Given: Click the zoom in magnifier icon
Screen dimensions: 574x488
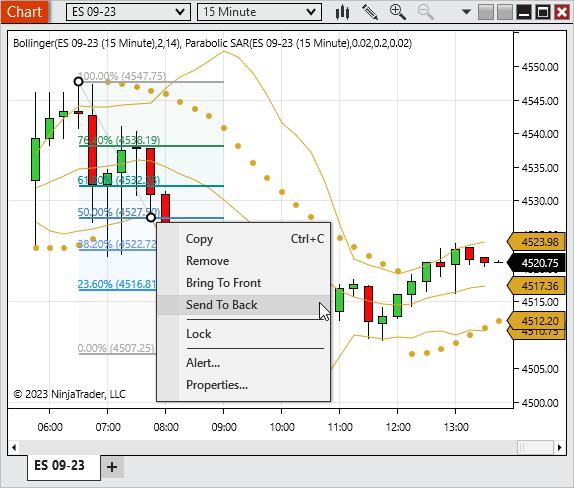Looking at the screenshot, I should coord(398,12).
